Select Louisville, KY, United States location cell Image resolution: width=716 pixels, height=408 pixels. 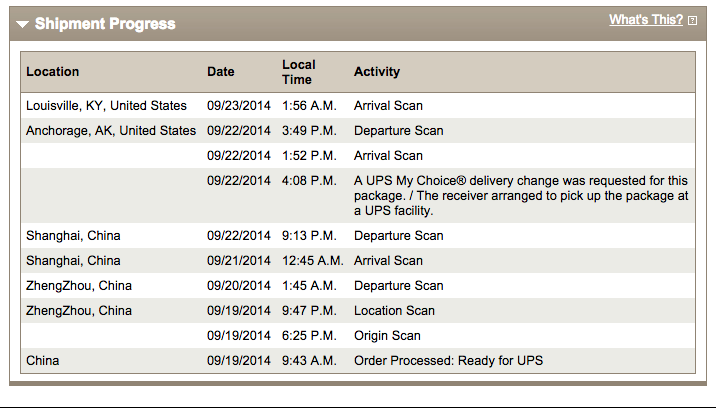106,106
